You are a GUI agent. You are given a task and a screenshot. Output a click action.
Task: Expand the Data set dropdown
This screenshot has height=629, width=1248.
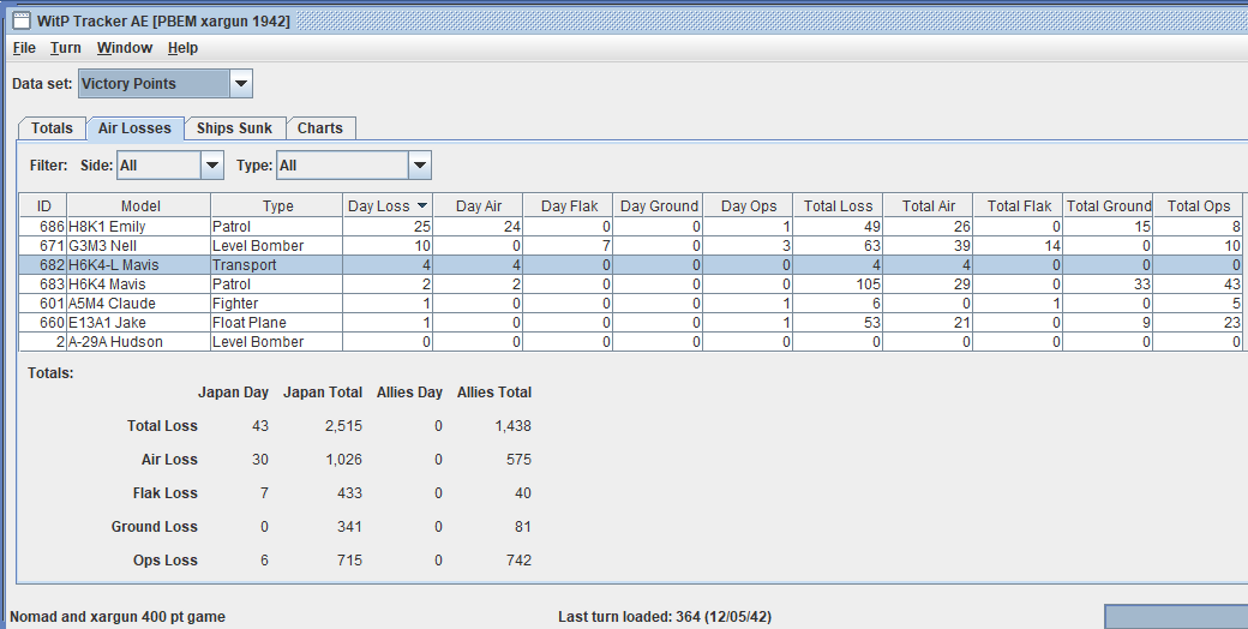[x=241, y=84]
